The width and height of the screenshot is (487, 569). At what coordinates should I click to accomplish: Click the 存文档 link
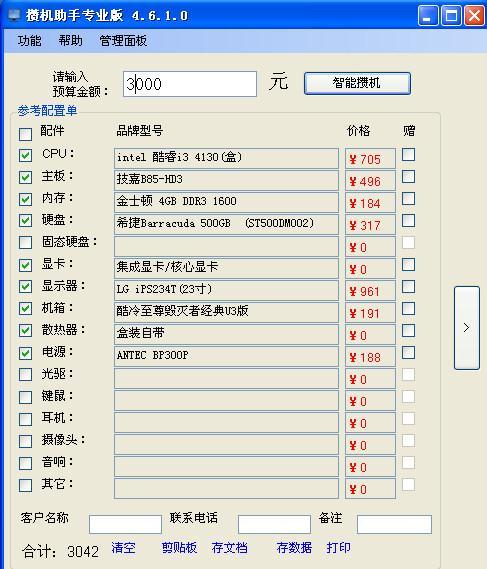(x=229, y=548)
